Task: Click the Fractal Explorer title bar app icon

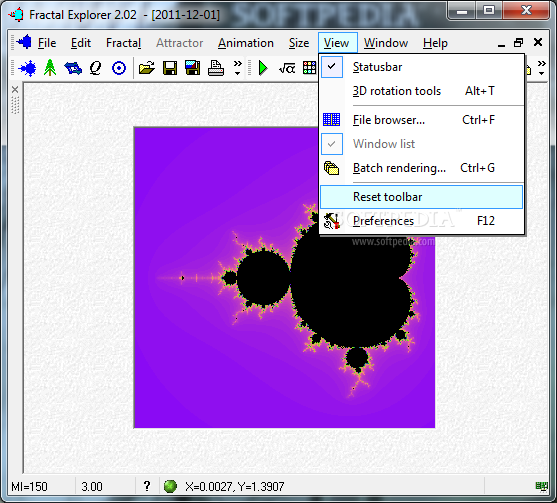Action: 16,15
